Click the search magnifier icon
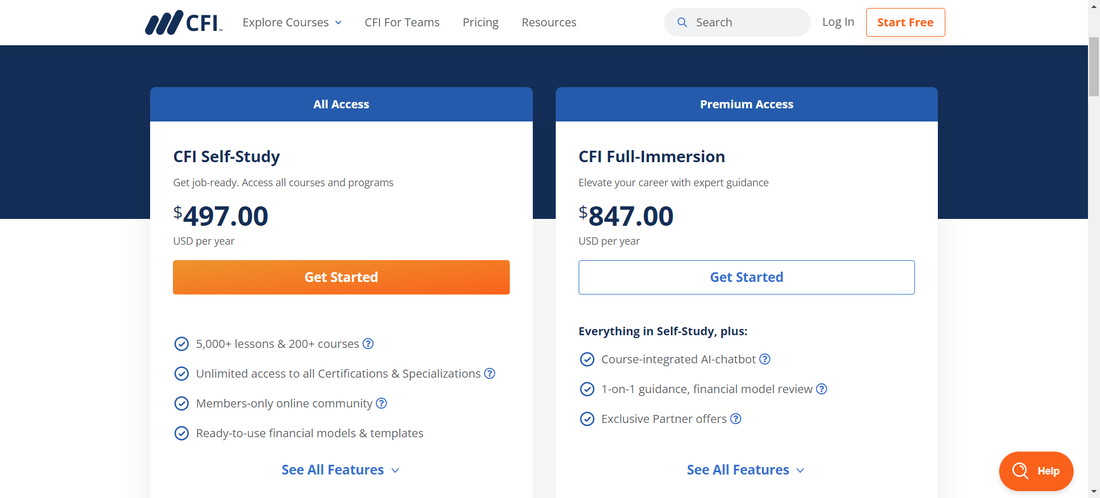Image resolution: width=1100 pixels, height=498 pixels. pos(682,22)
